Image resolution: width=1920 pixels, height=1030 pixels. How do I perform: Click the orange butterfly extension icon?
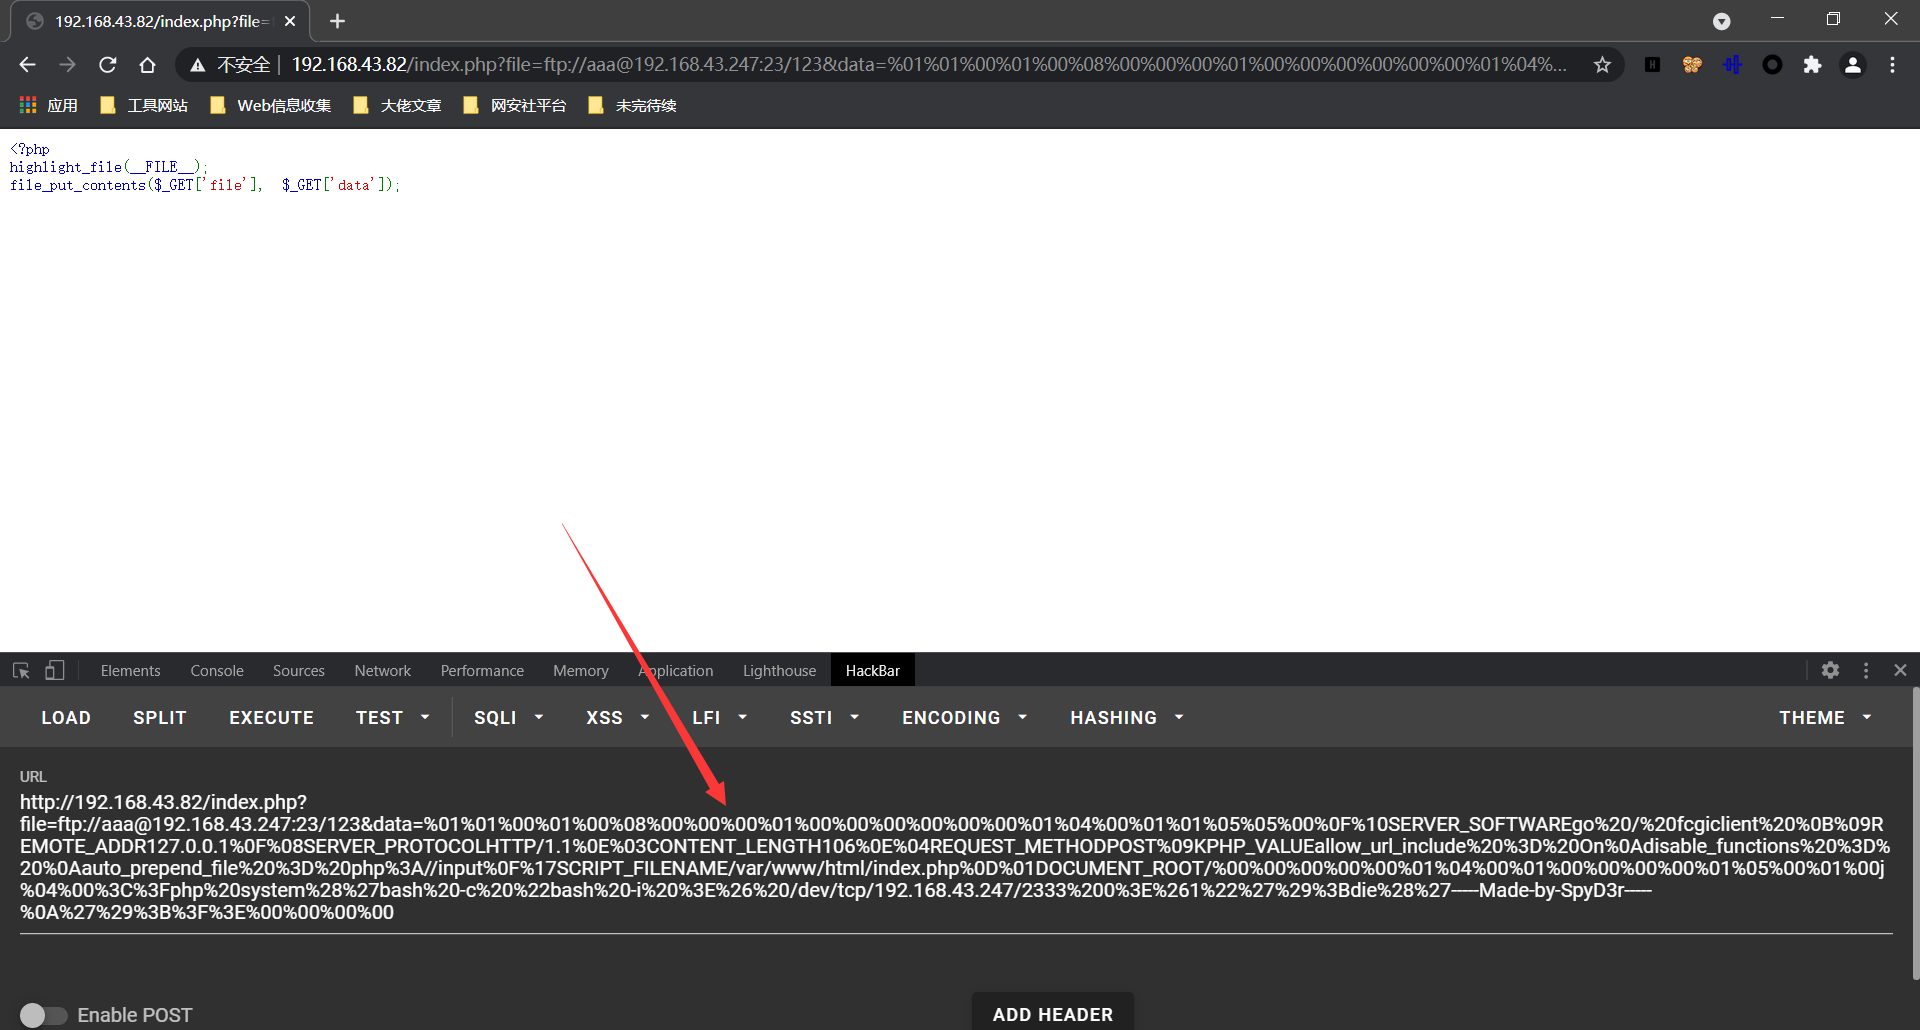point(1692,65)
